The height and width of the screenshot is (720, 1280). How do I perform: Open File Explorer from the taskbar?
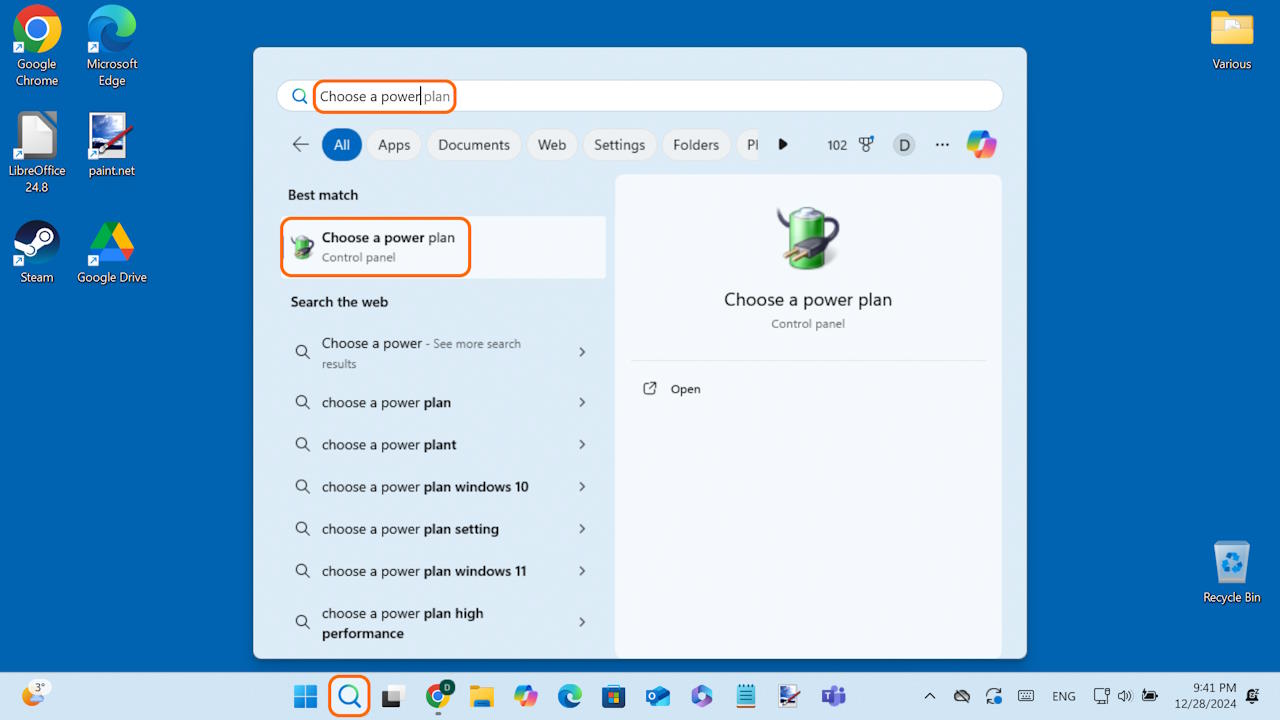pos(482,696)
